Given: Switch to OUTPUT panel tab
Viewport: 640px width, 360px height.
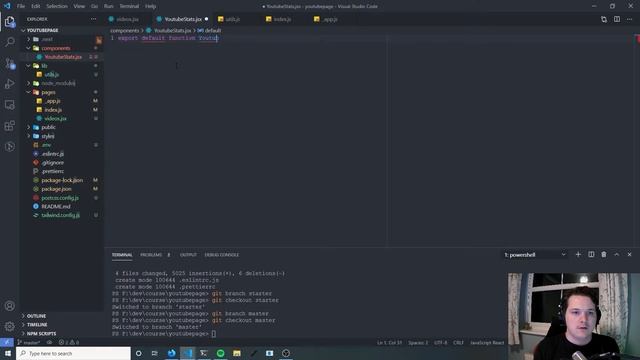Looking at the screenshot, I should pyautogui.click(x=188, y=255).
